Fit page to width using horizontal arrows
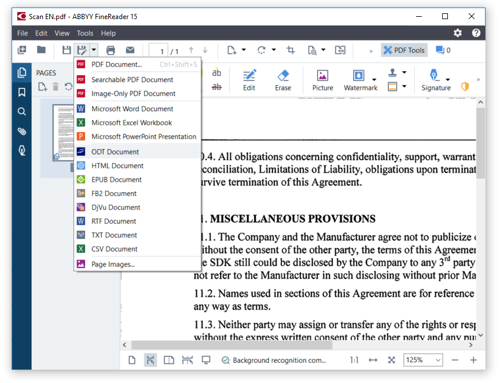 373,360
